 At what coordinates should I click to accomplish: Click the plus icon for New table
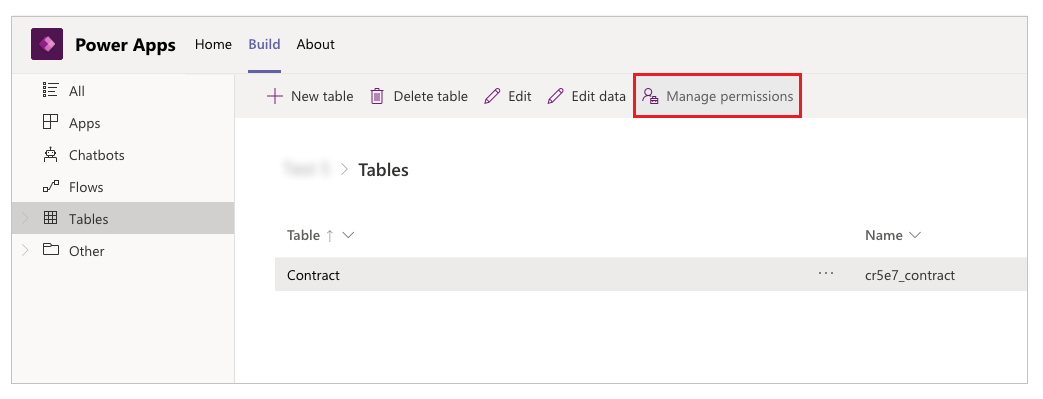coord(275,96)
